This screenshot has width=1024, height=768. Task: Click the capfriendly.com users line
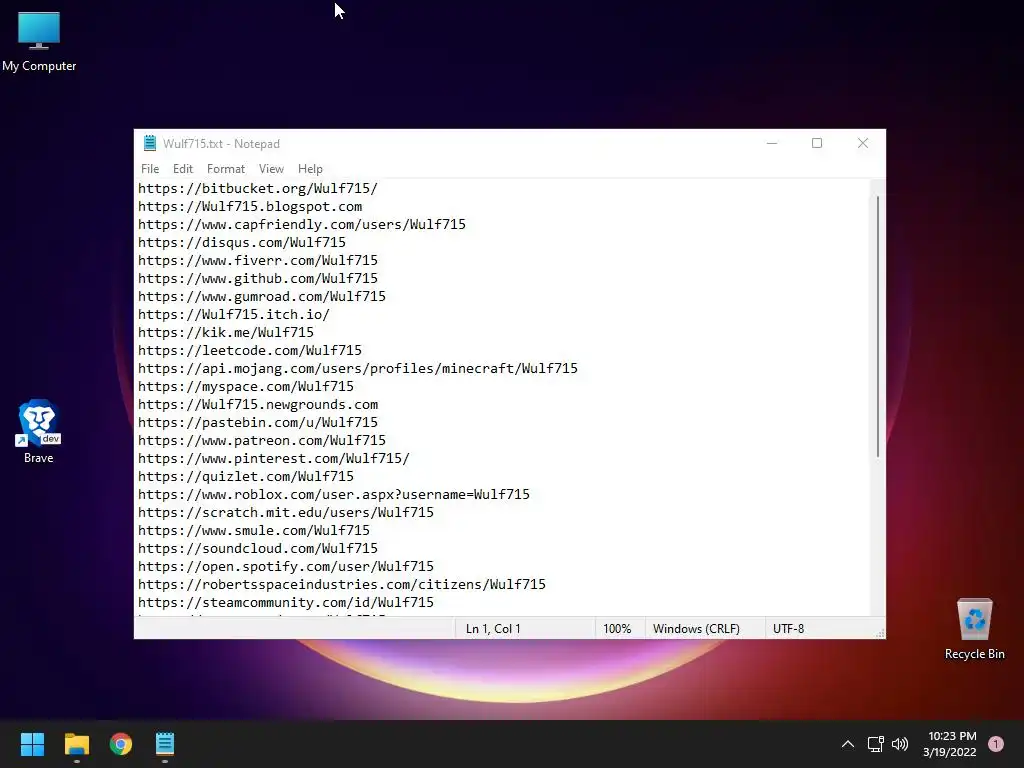coord(302,225)
